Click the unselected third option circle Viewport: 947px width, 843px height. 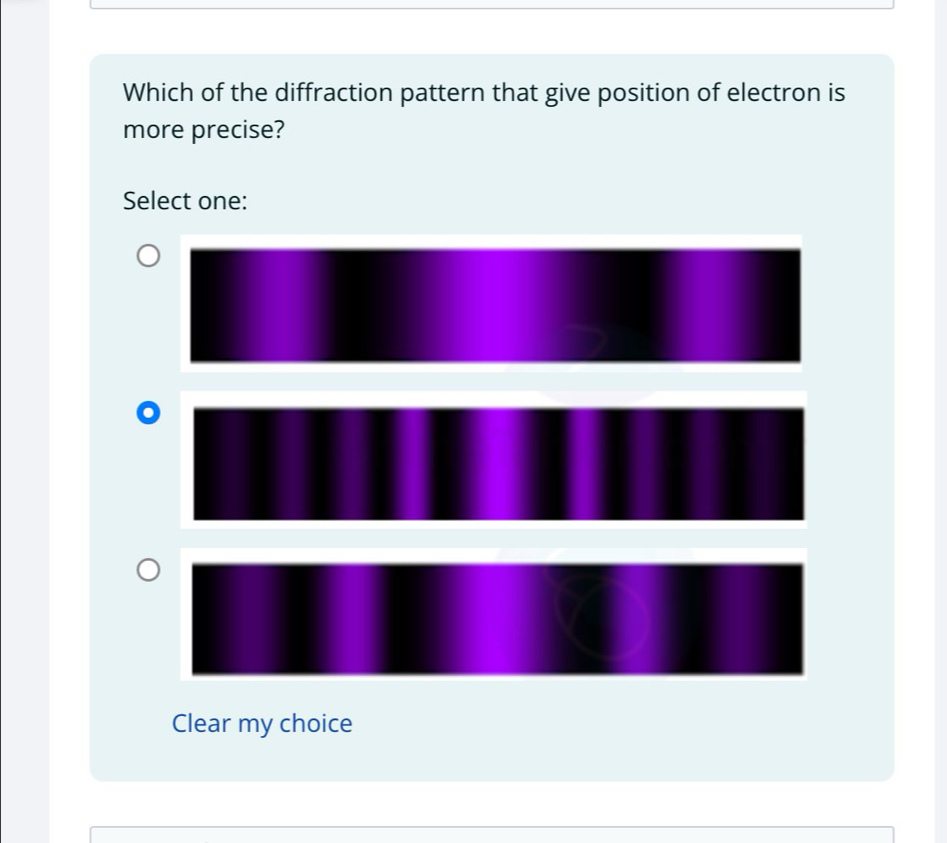[x=149, y=569]
